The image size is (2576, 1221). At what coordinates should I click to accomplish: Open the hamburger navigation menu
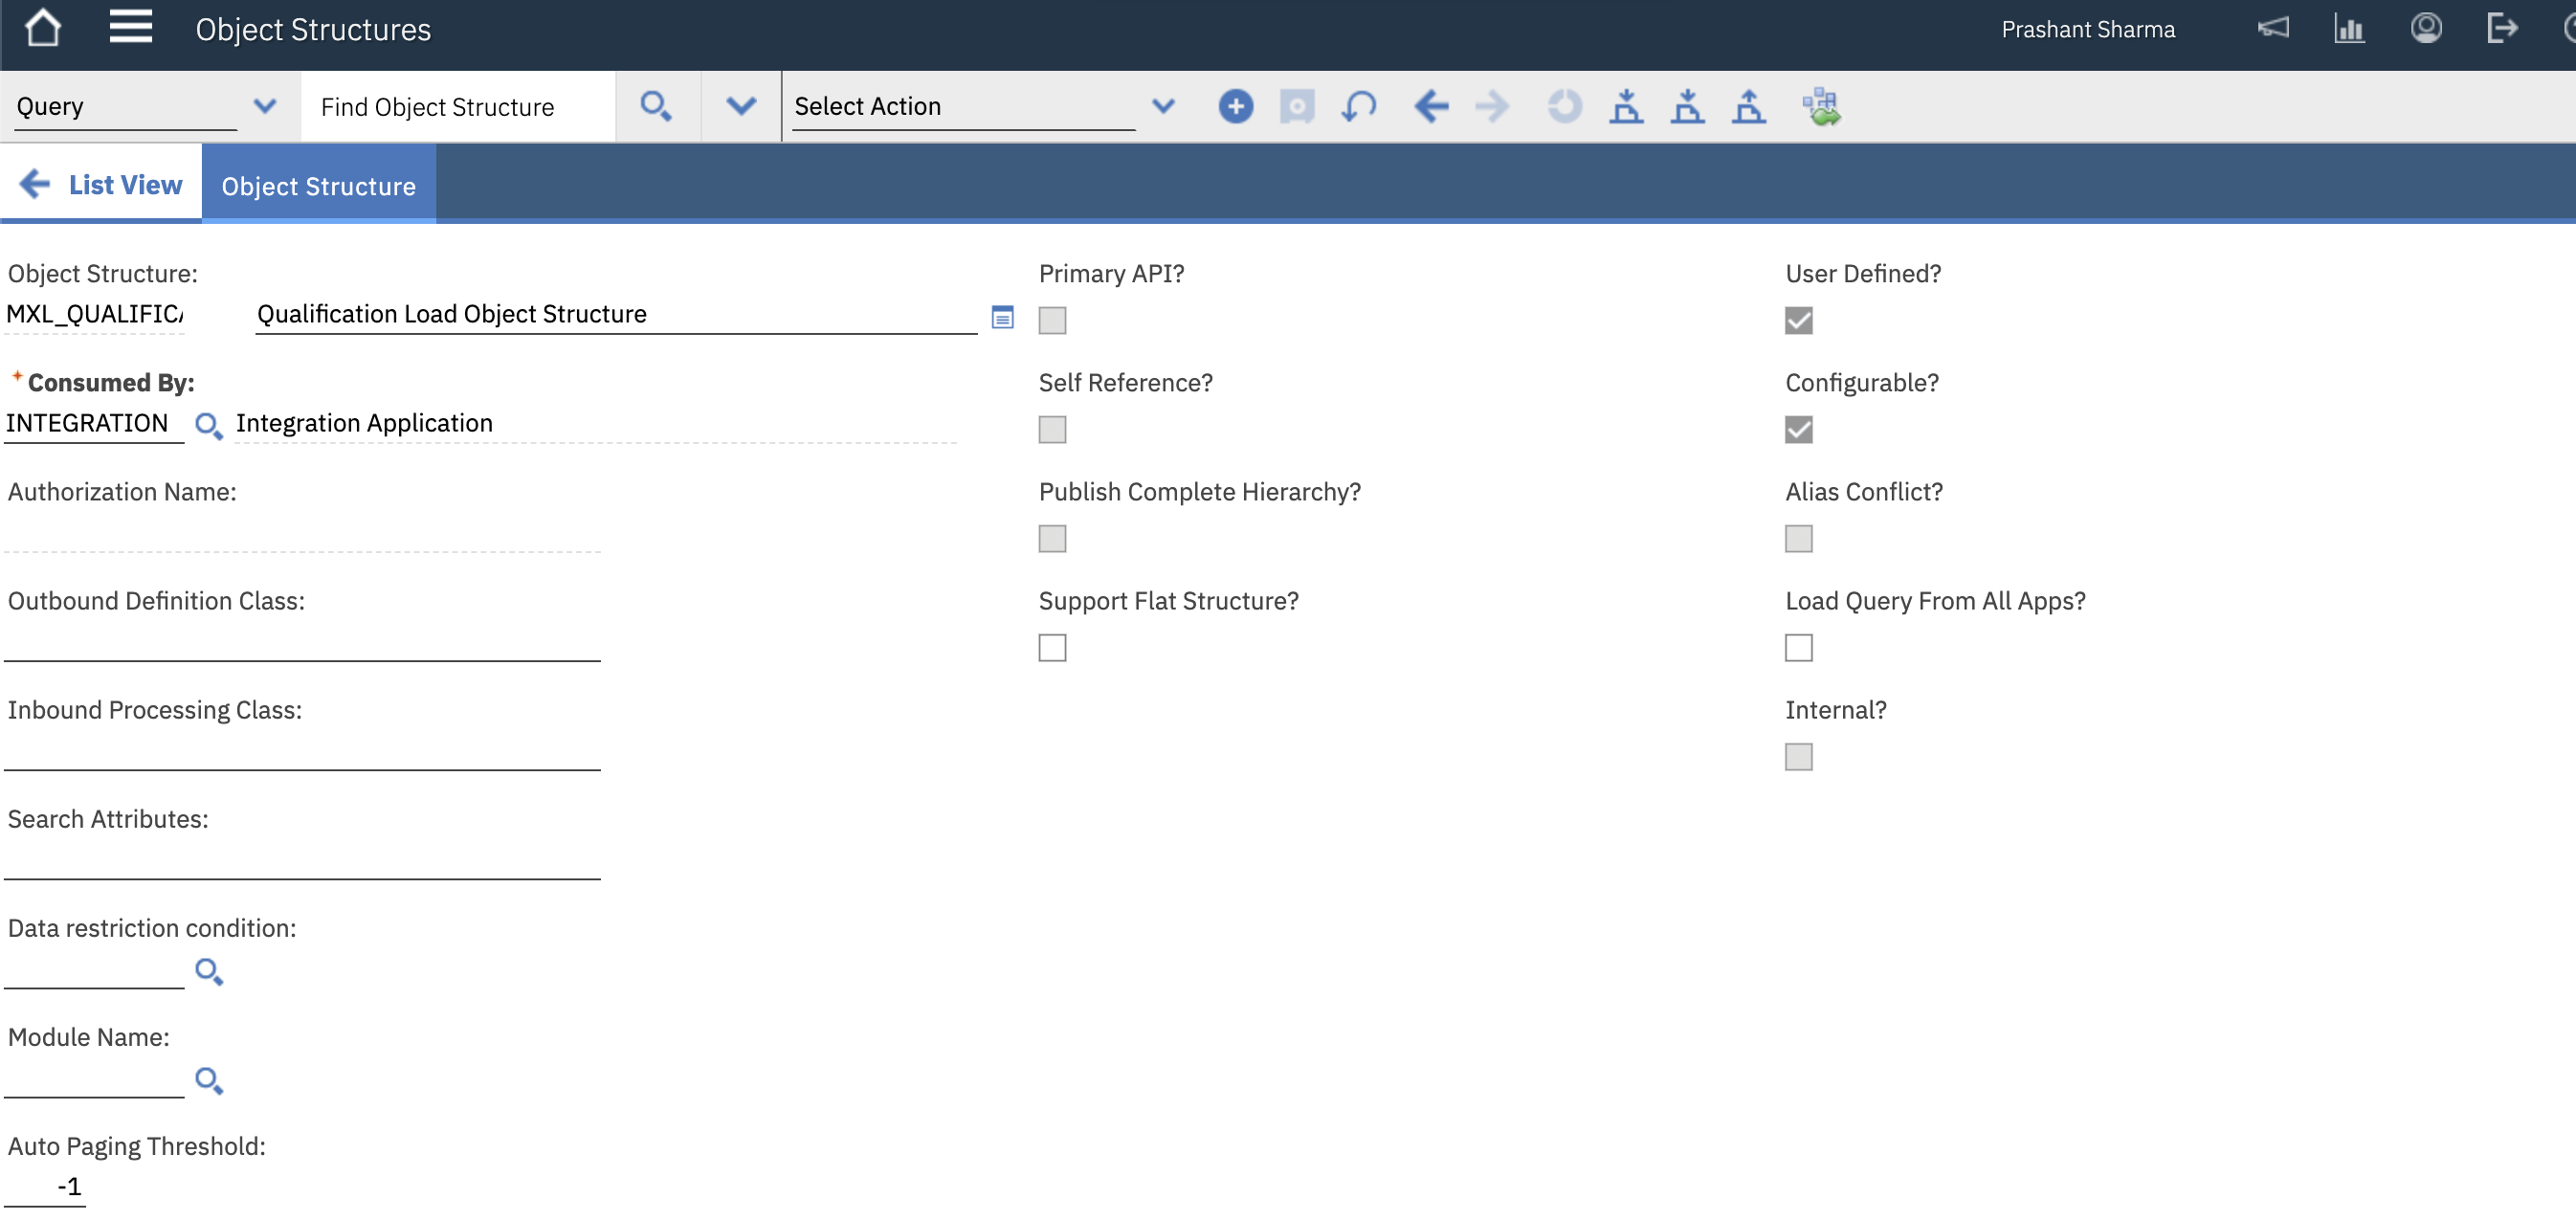click(x=130, y=28)
